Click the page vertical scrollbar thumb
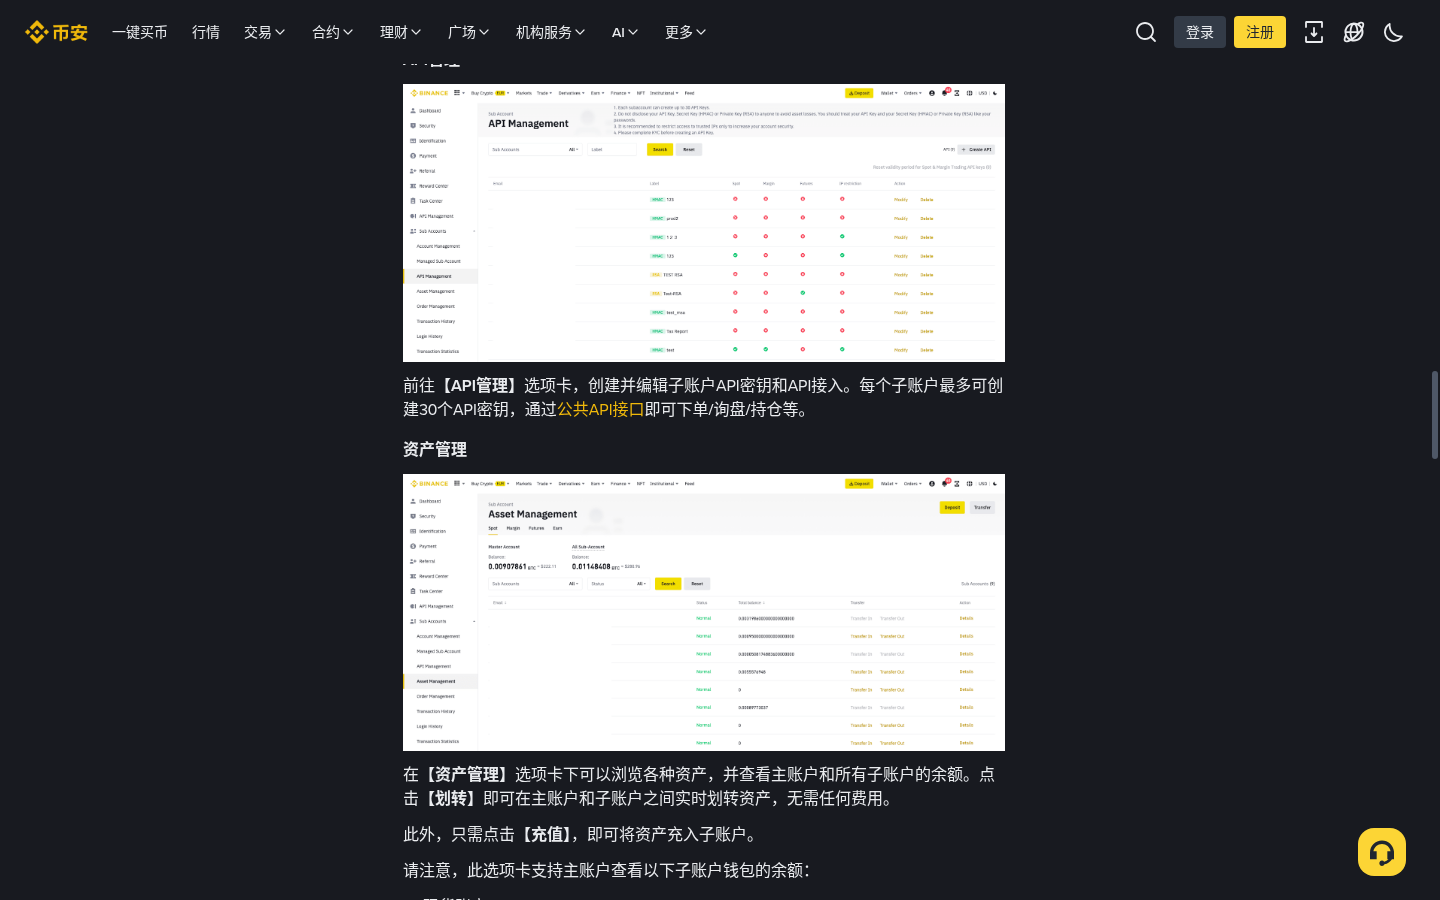Screen dimensions: 1440x900 (1435, 415)
